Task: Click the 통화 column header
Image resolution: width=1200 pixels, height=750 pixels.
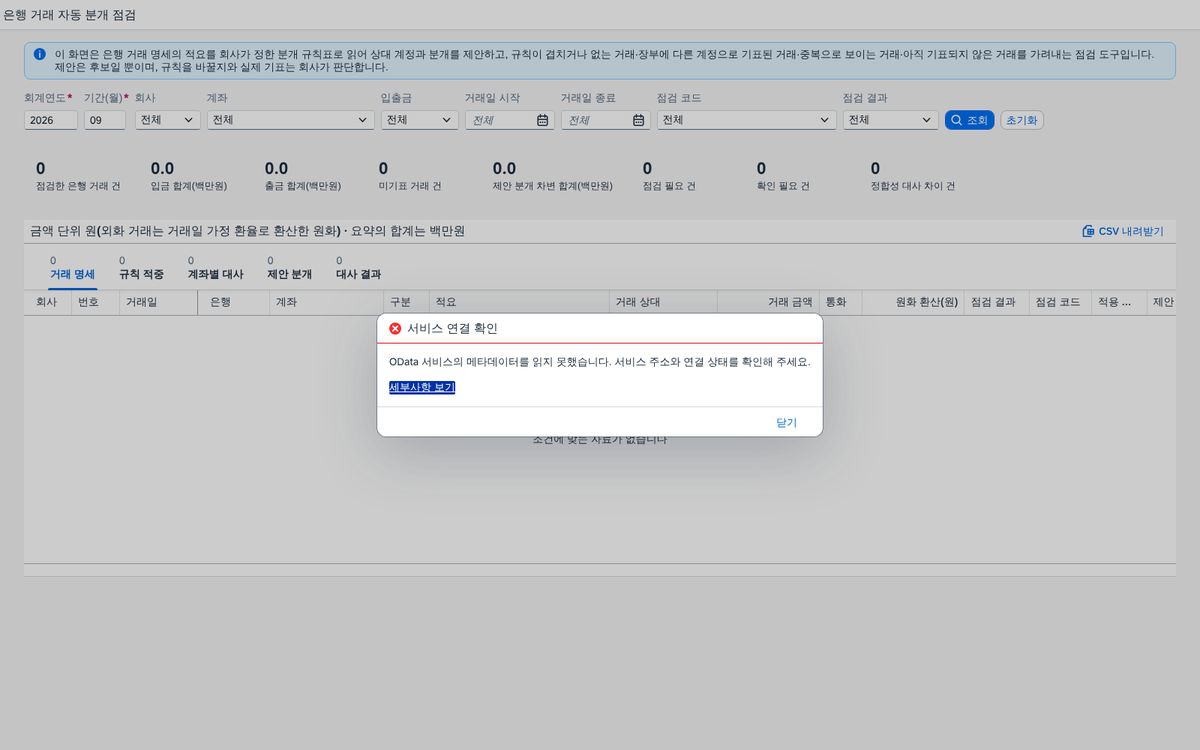Action: (840, 302)
